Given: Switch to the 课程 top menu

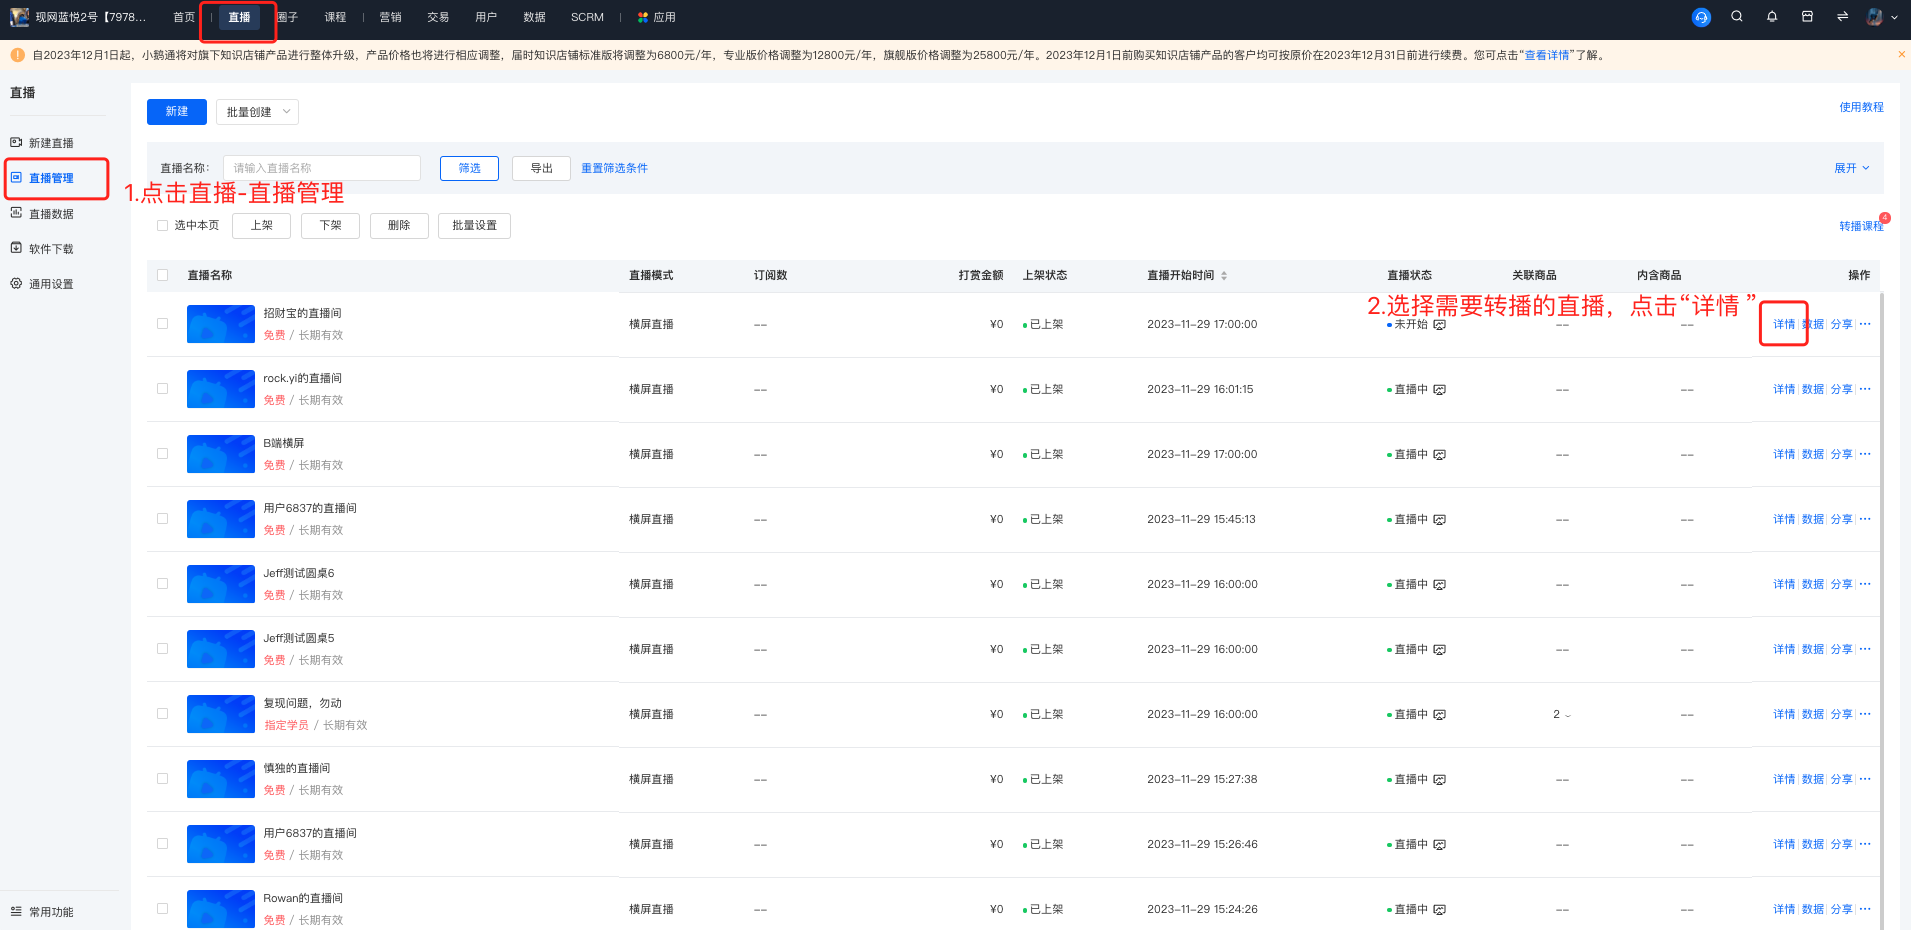Looking at the screenshot, I should pyautogui.click(x=335, y=17).
